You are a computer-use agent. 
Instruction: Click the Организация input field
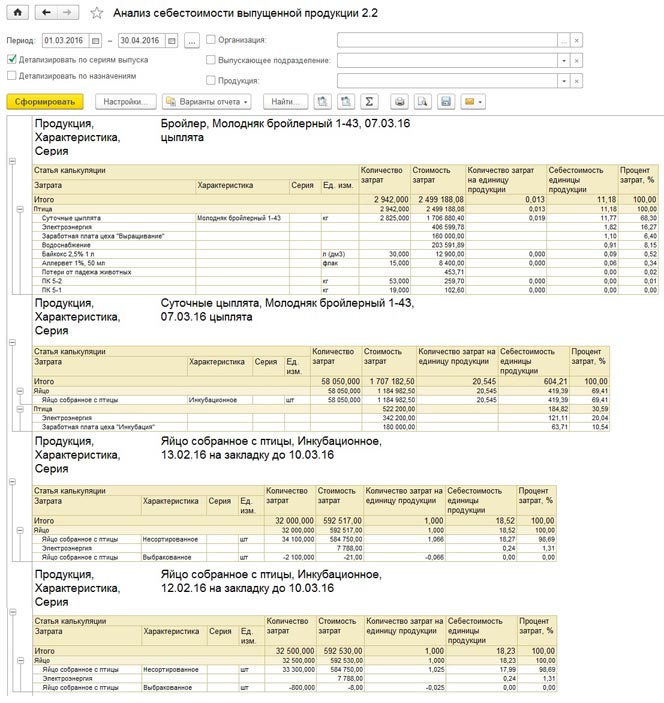[447, 40]
